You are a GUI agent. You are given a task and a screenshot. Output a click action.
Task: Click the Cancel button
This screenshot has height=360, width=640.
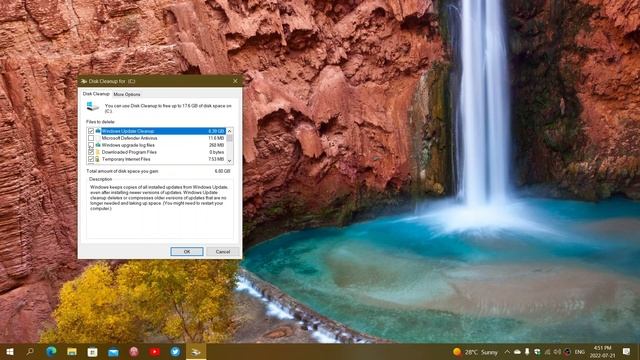(x=222, y=251)
